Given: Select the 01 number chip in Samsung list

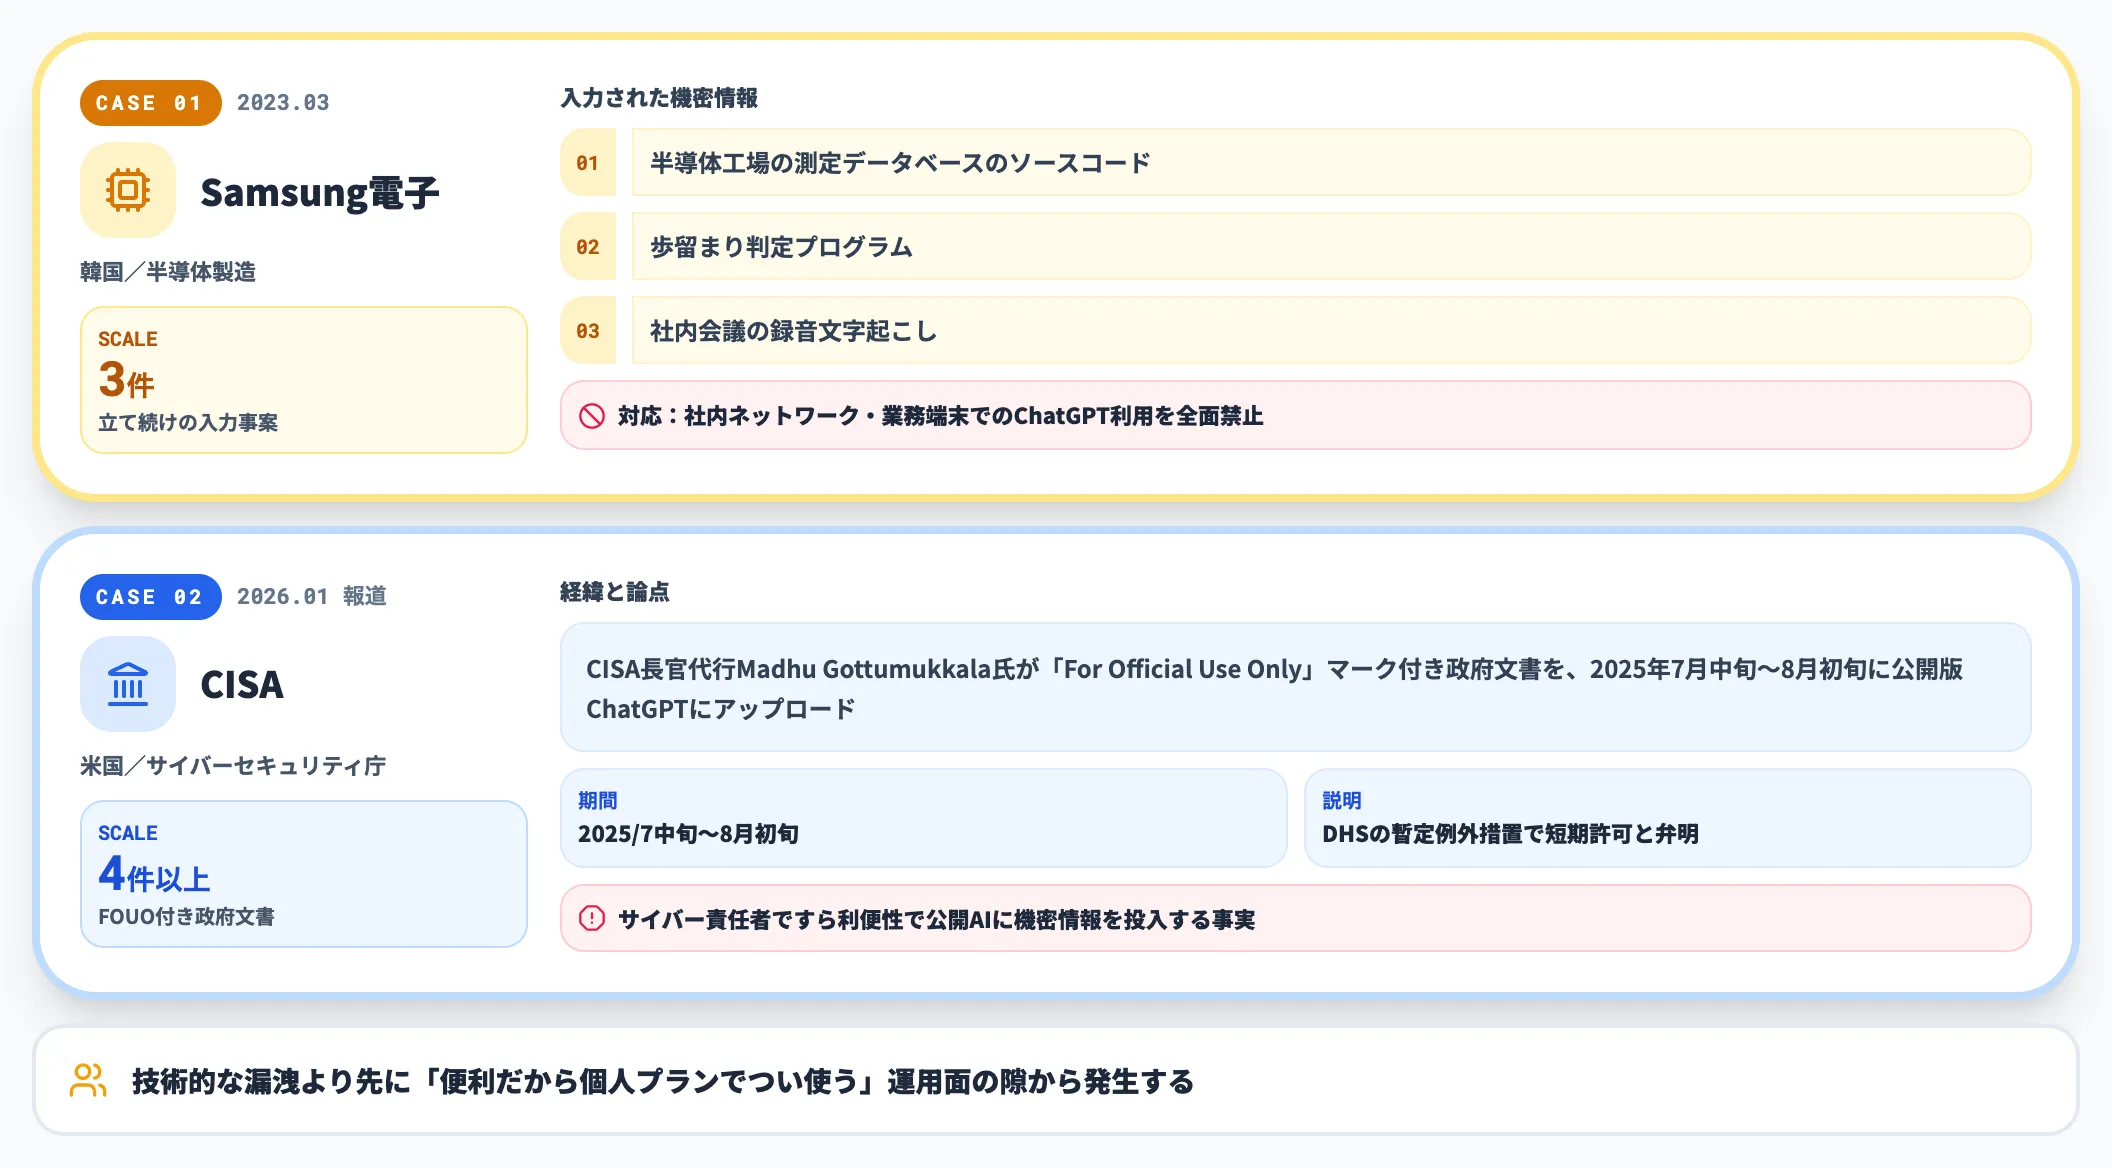Looking at the screenshot, I should (x=588, y=163).
